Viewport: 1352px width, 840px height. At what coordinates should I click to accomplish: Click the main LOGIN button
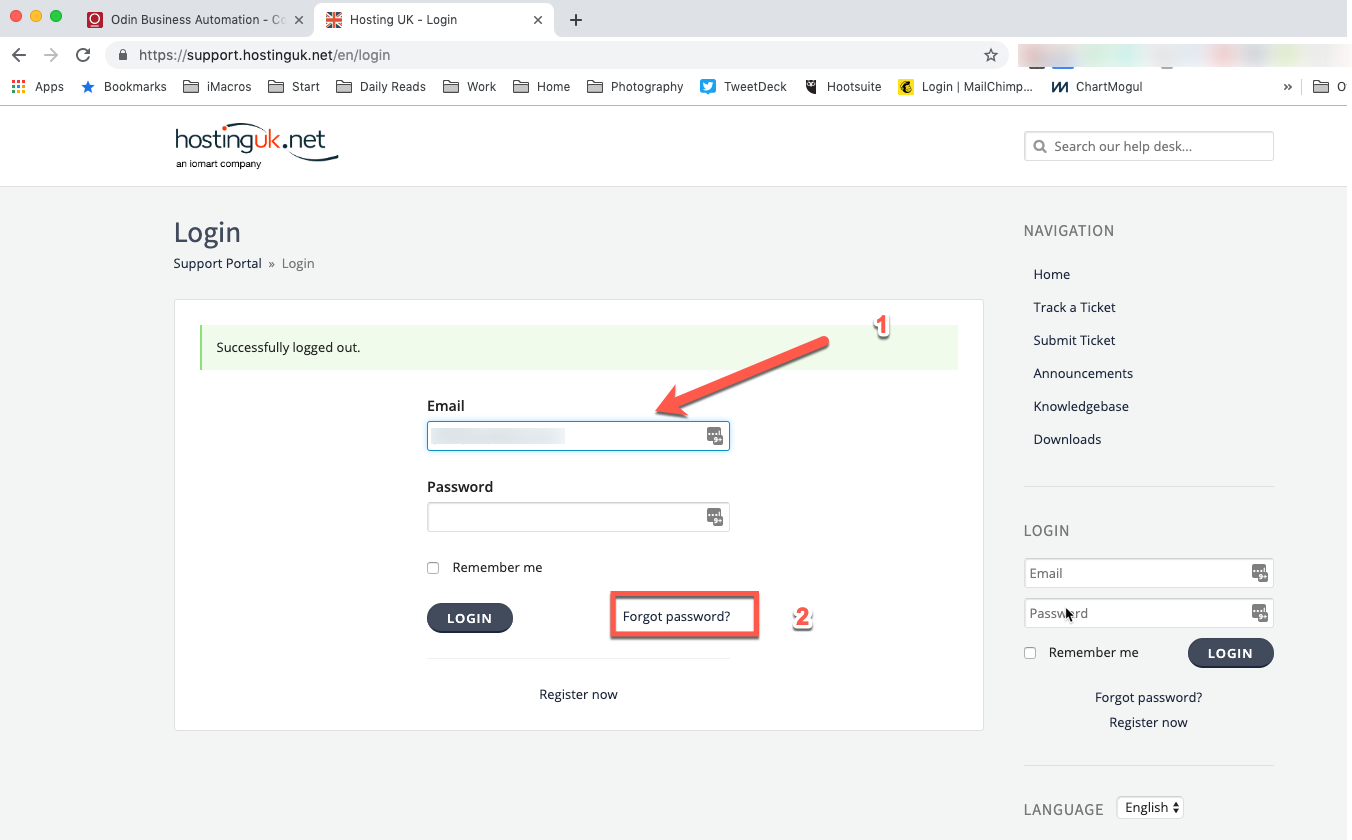point(470,618)
